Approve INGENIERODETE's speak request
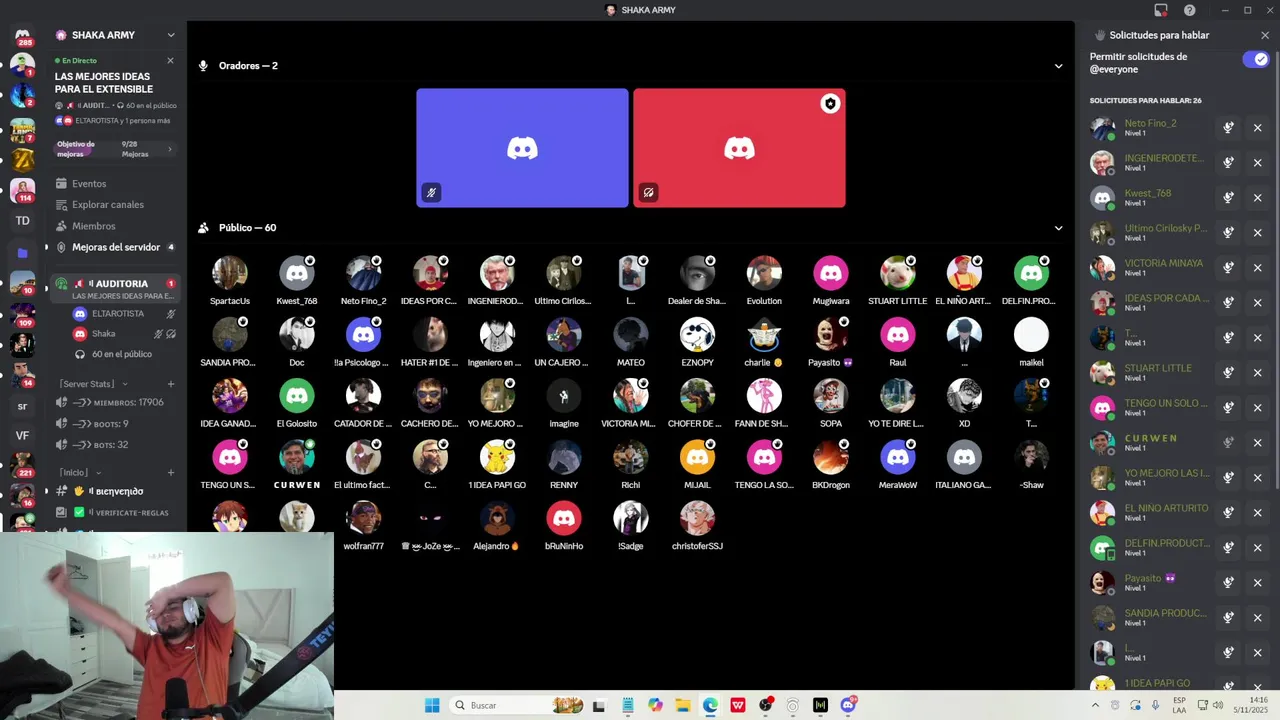 tap(1228, 163)
